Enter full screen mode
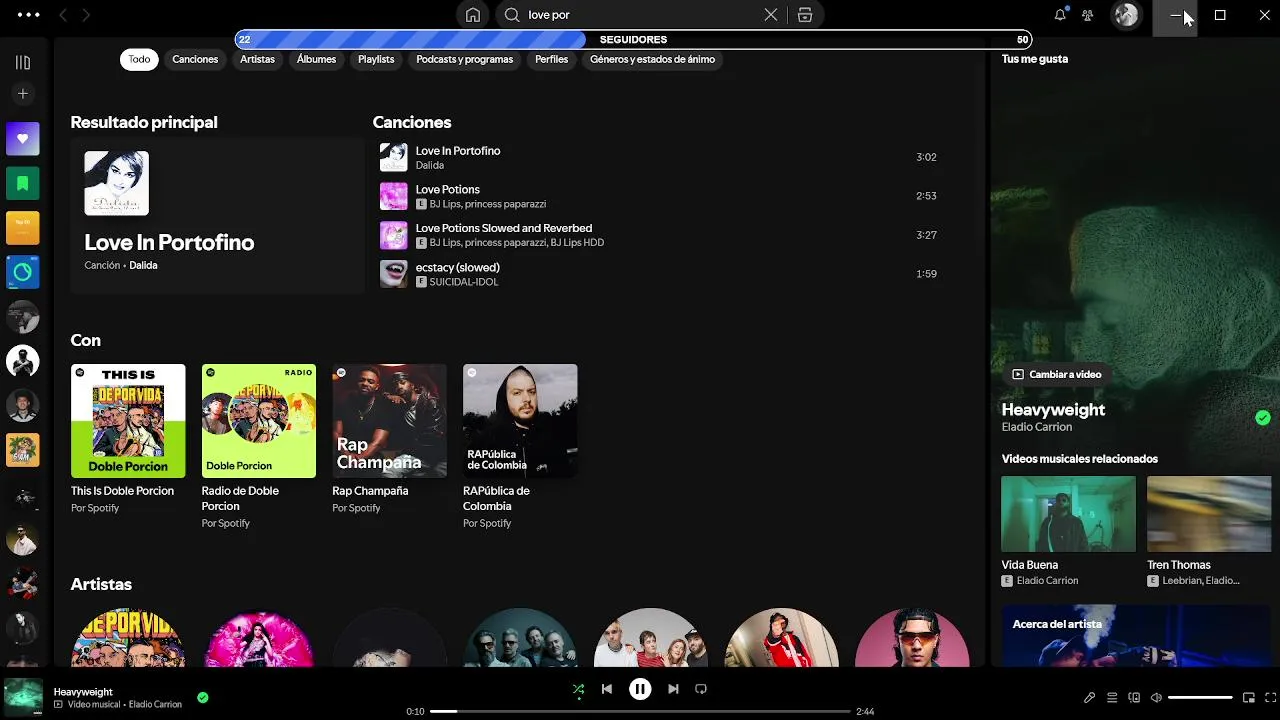Screen dimensions: 1280x720 pyautogui.click(x=1271, y=698)
